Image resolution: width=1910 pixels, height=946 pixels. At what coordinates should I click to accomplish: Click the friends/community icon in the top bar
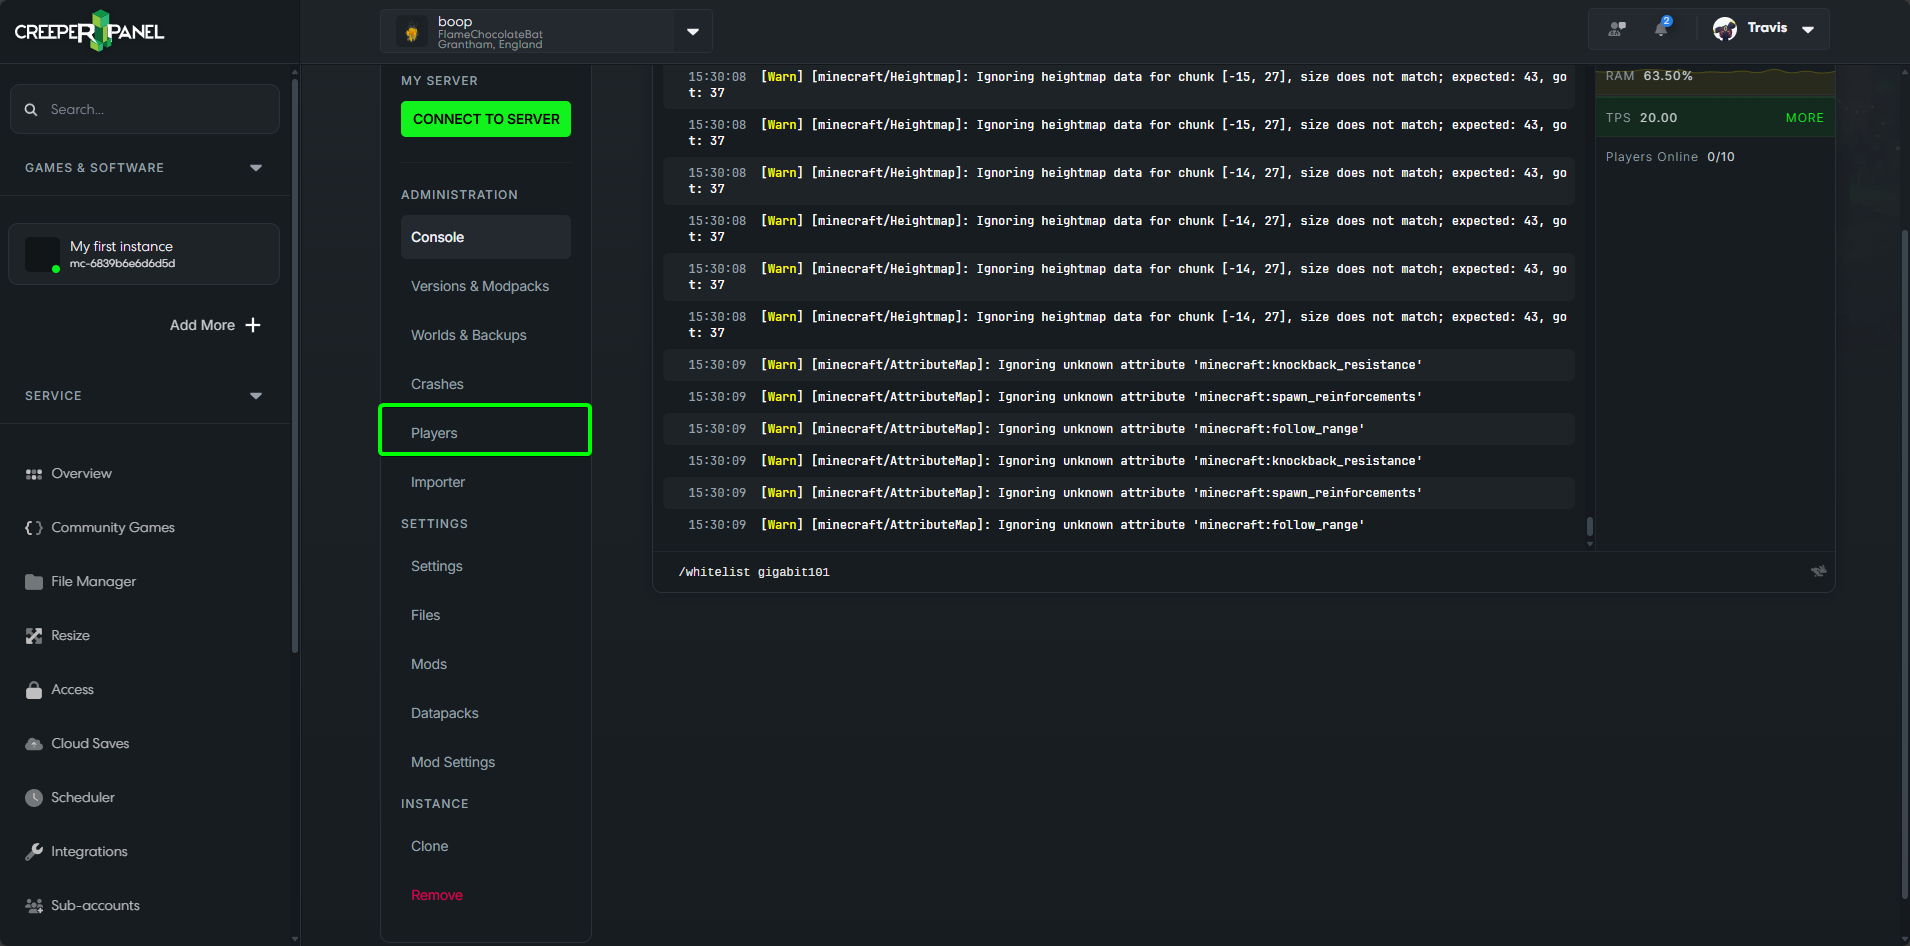(1617, 28)
